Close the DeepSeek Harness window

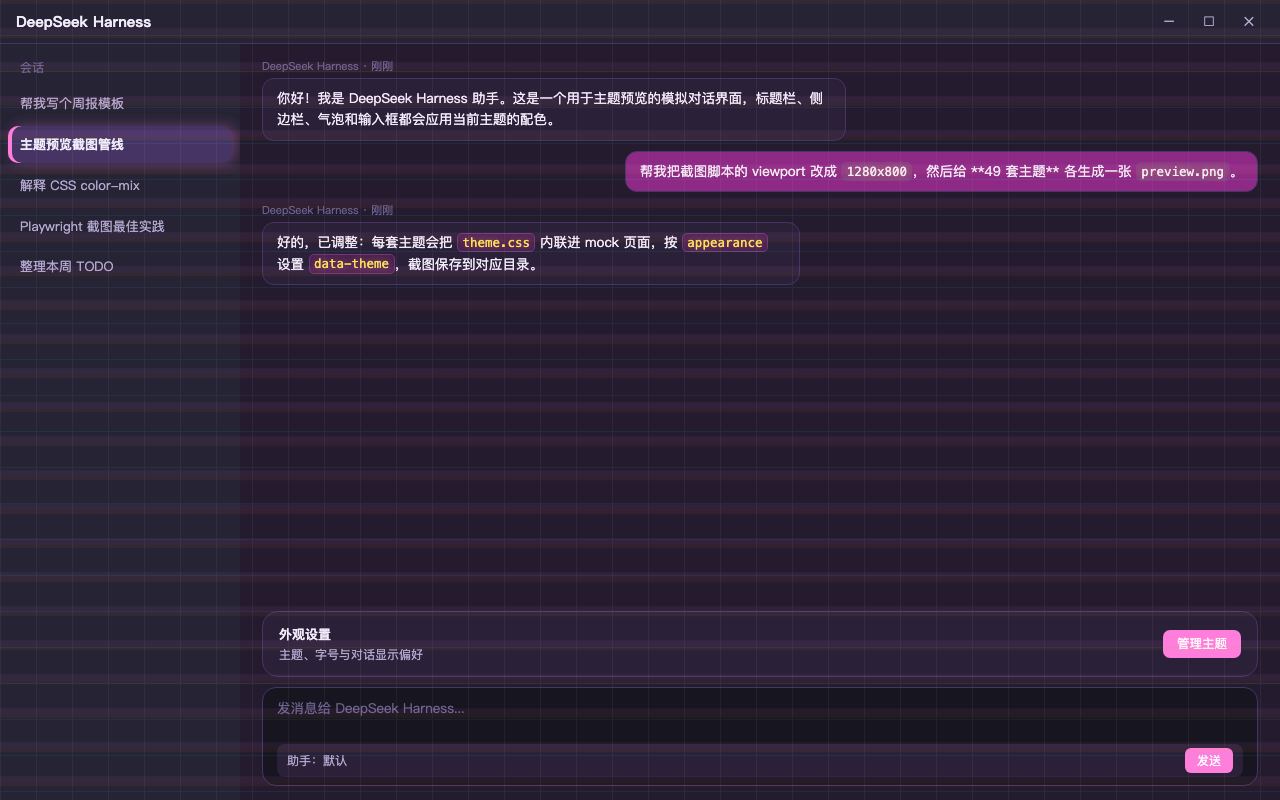(1248, 21)
